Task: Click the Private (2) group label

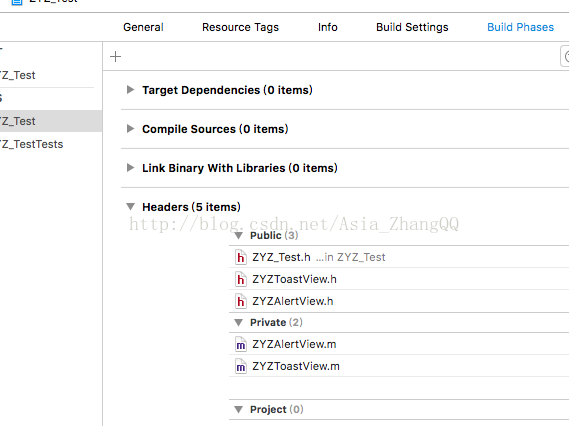Action: [276, 323]
